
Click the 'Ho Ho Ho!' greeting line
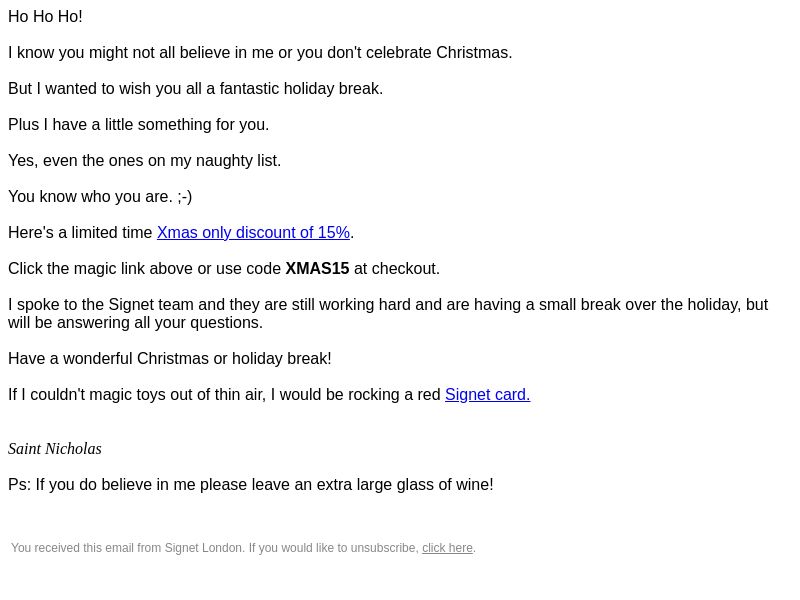[45, 16]
